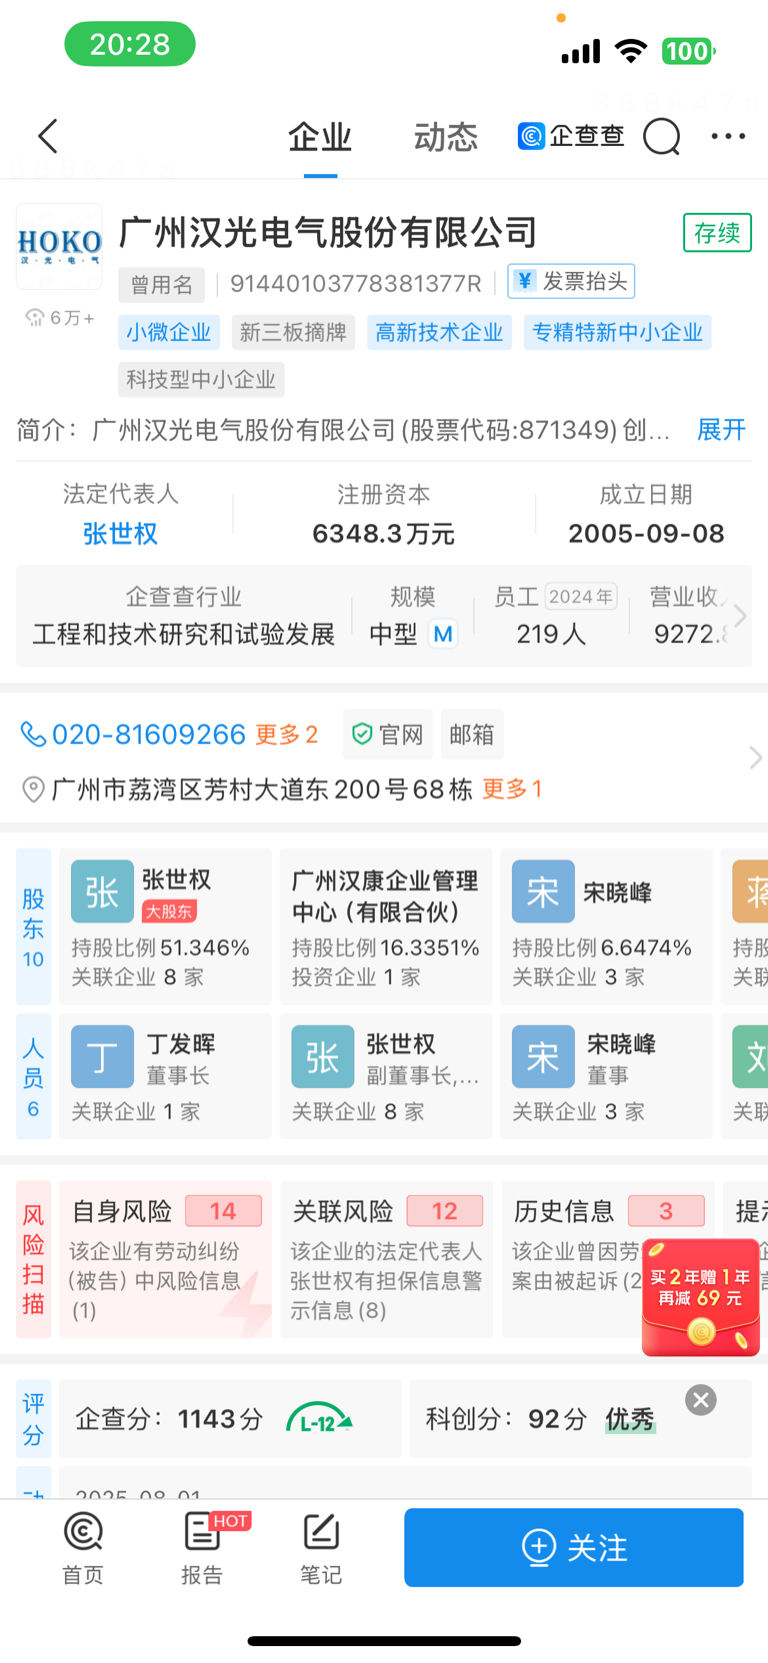Tap the 发票抬头 invoice title button
This screenshot has height=1663, width=768.
pos(571,282)
